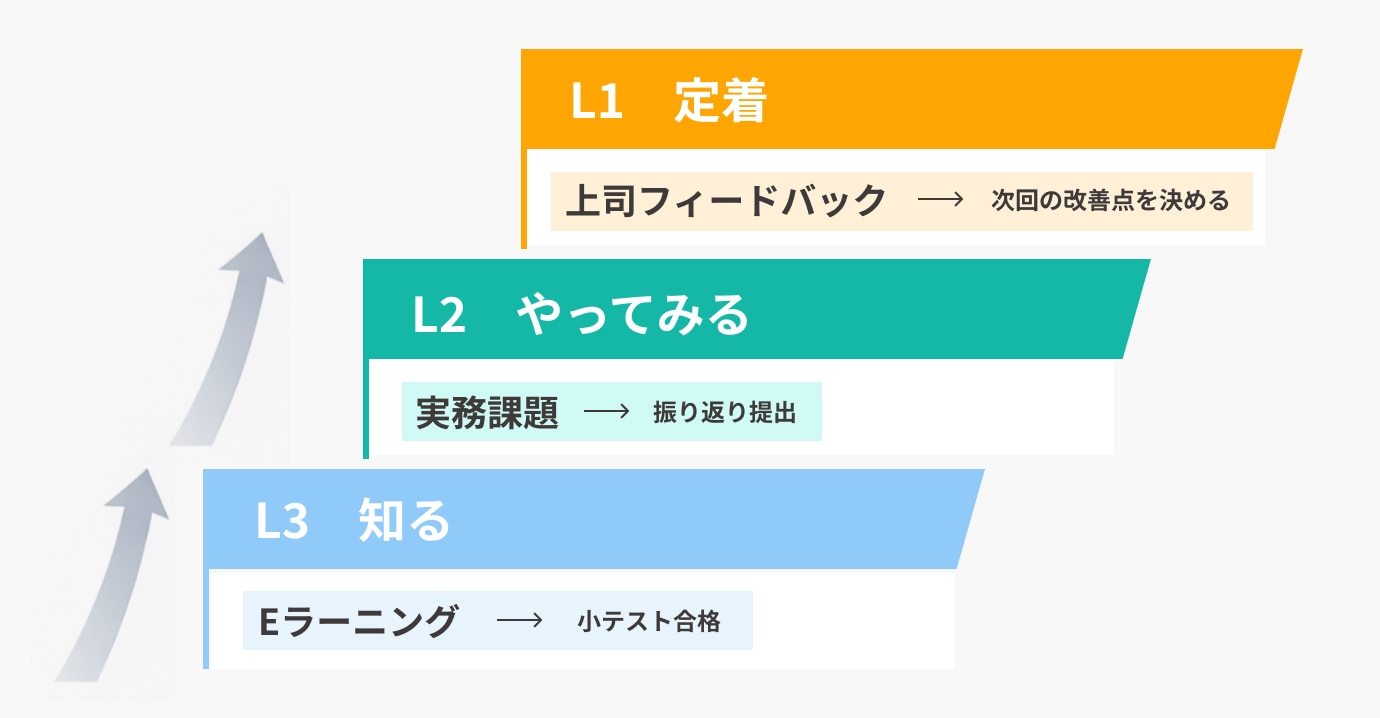The image size is (1380, 718).
Task: Click the L3 level code text
Action: (x=282, y=522)
